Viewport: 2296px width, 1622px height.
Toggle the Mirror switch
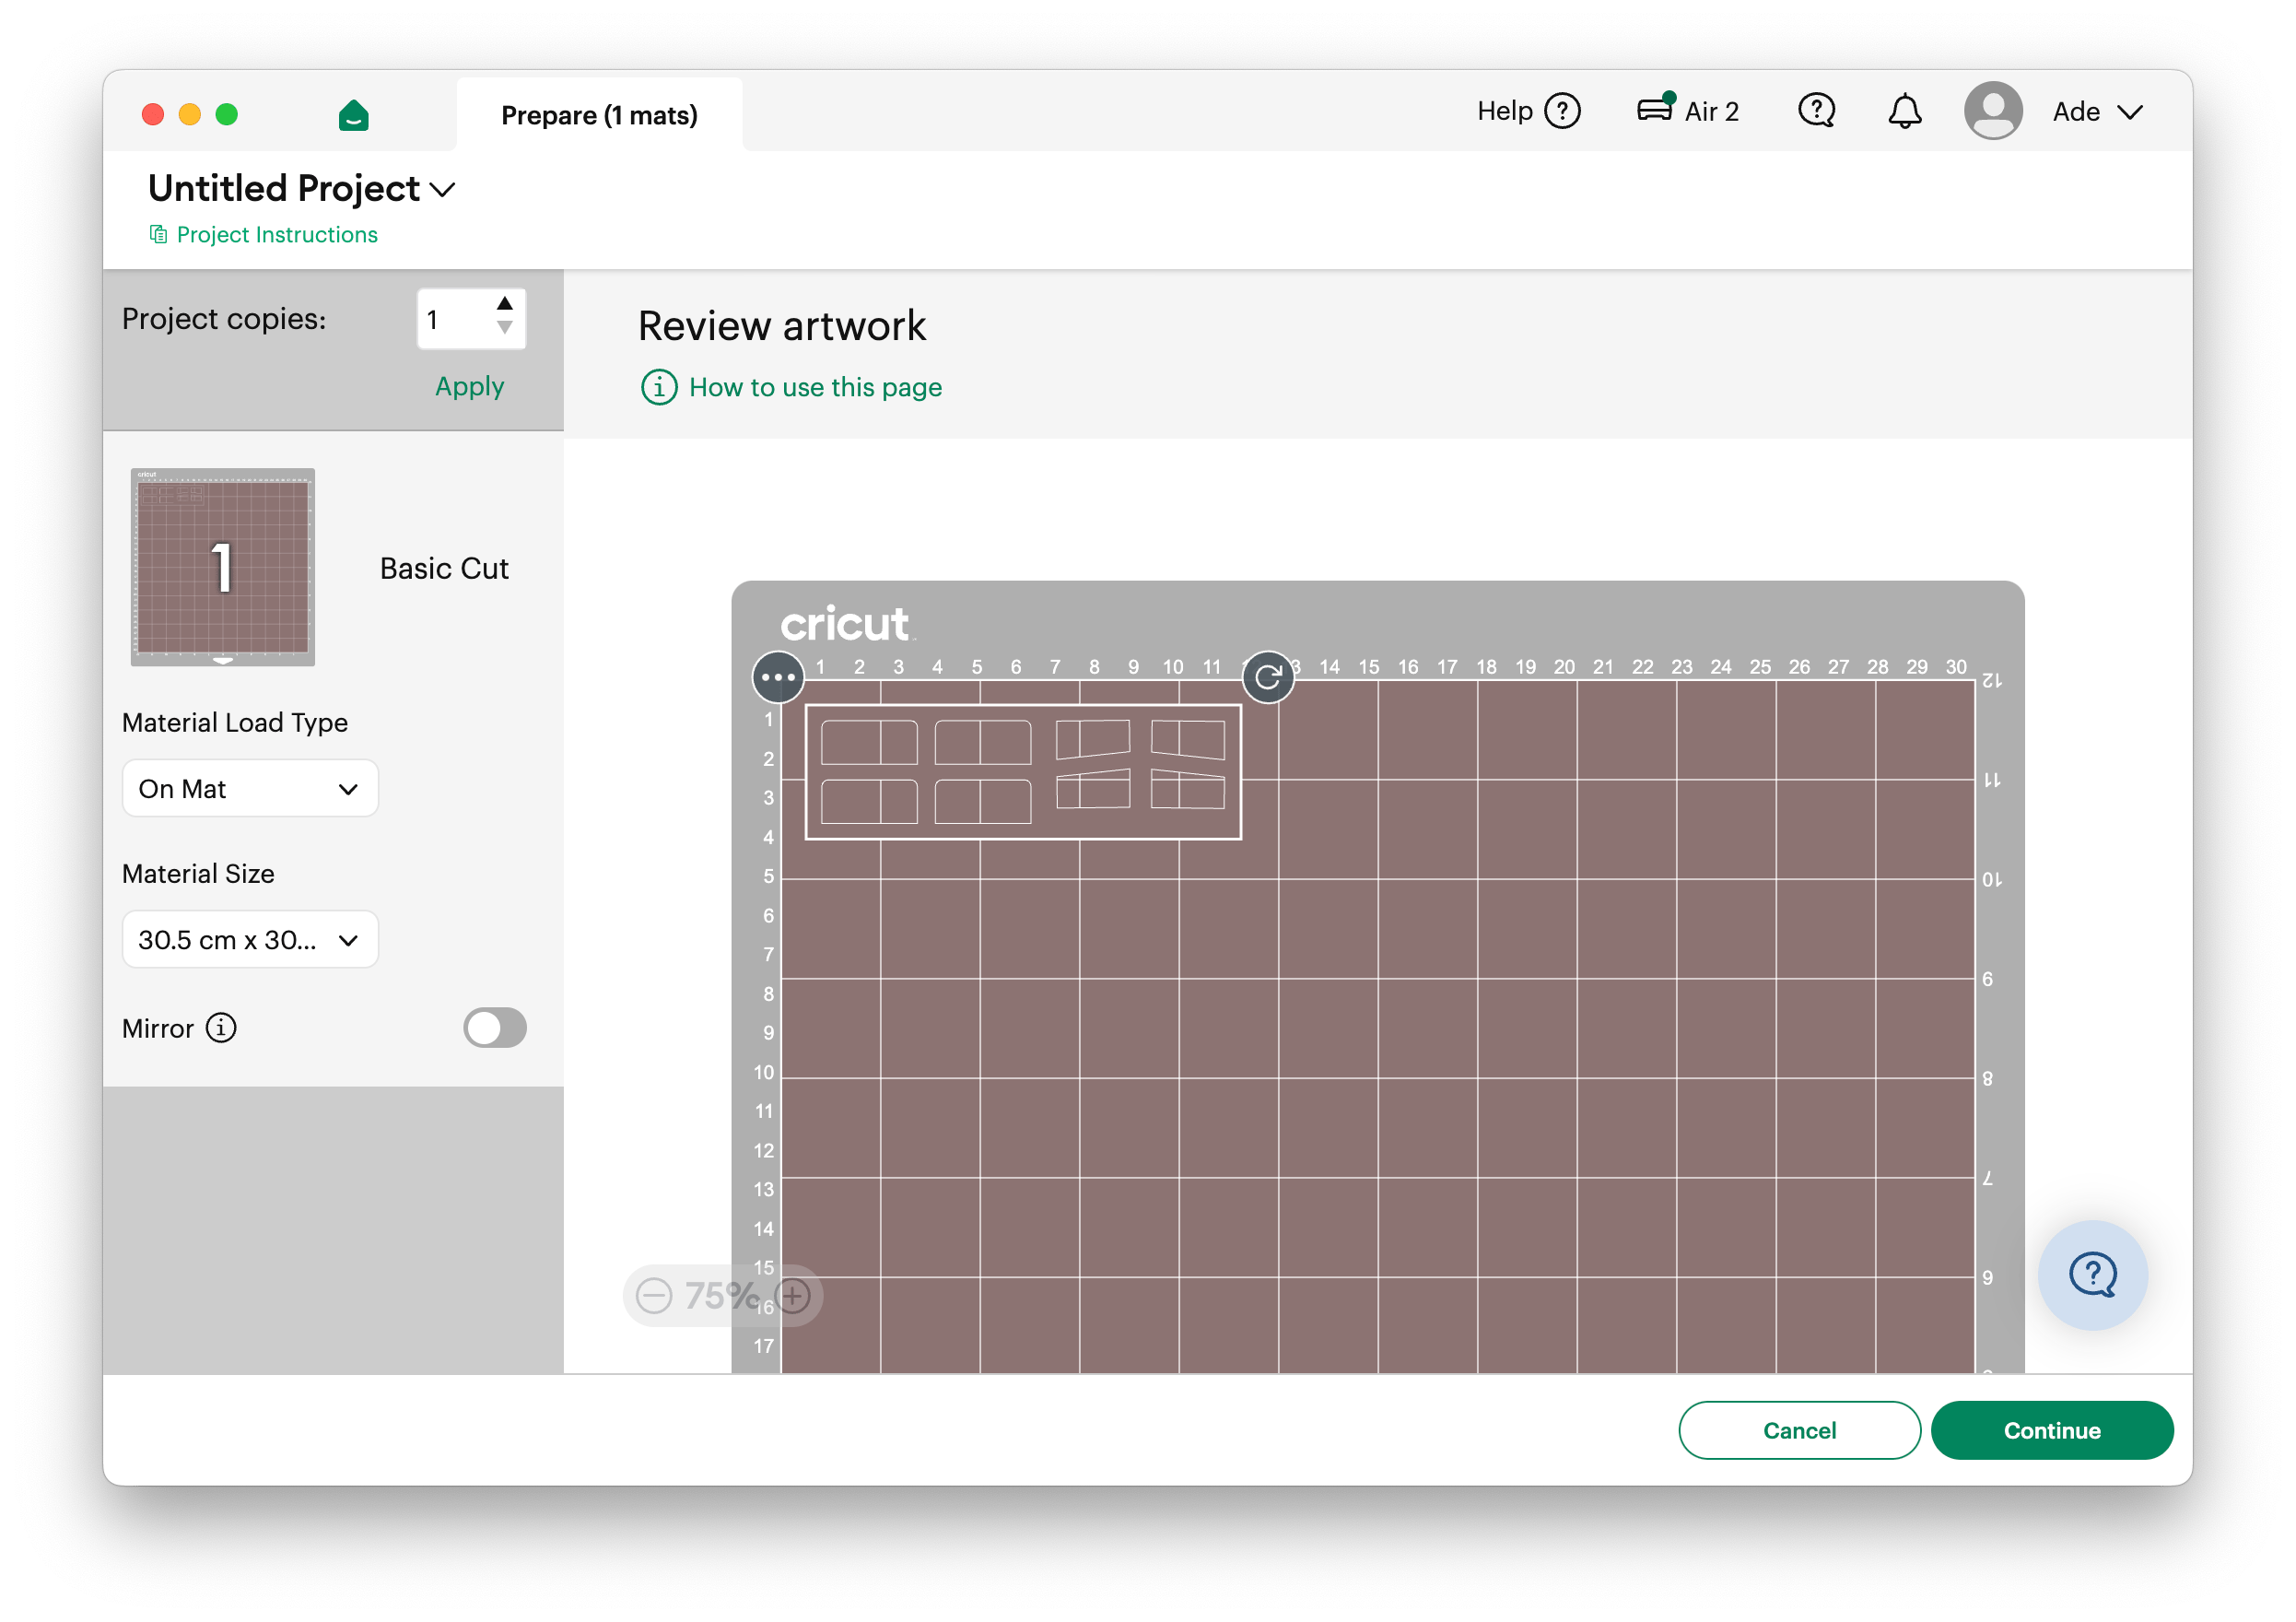click(495, 1028)
